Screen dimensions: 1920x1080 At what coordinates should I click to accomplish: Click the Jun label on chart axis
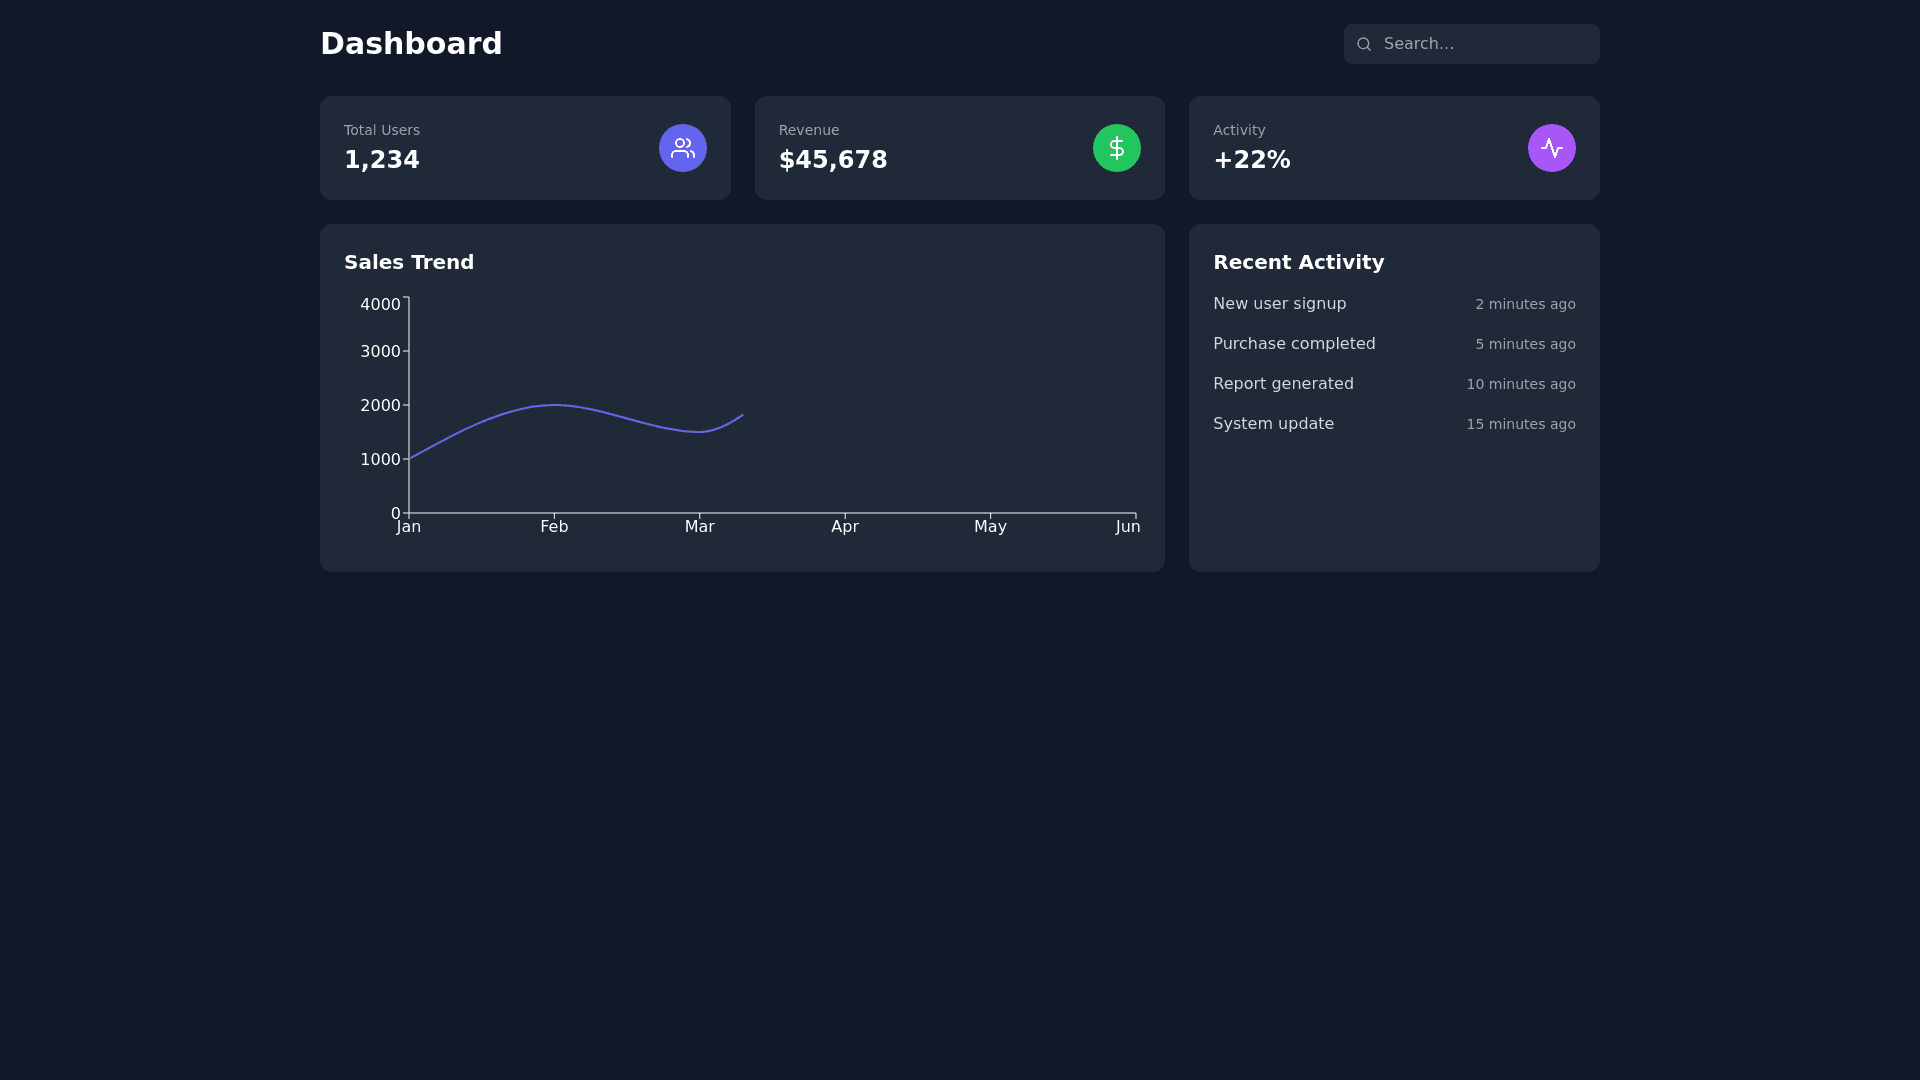(x=1127, y=527)
